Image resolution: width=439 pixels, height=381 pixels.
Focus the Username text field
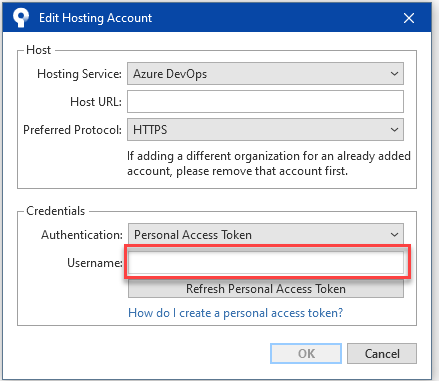pyautogui.click(x=266, y=262)
